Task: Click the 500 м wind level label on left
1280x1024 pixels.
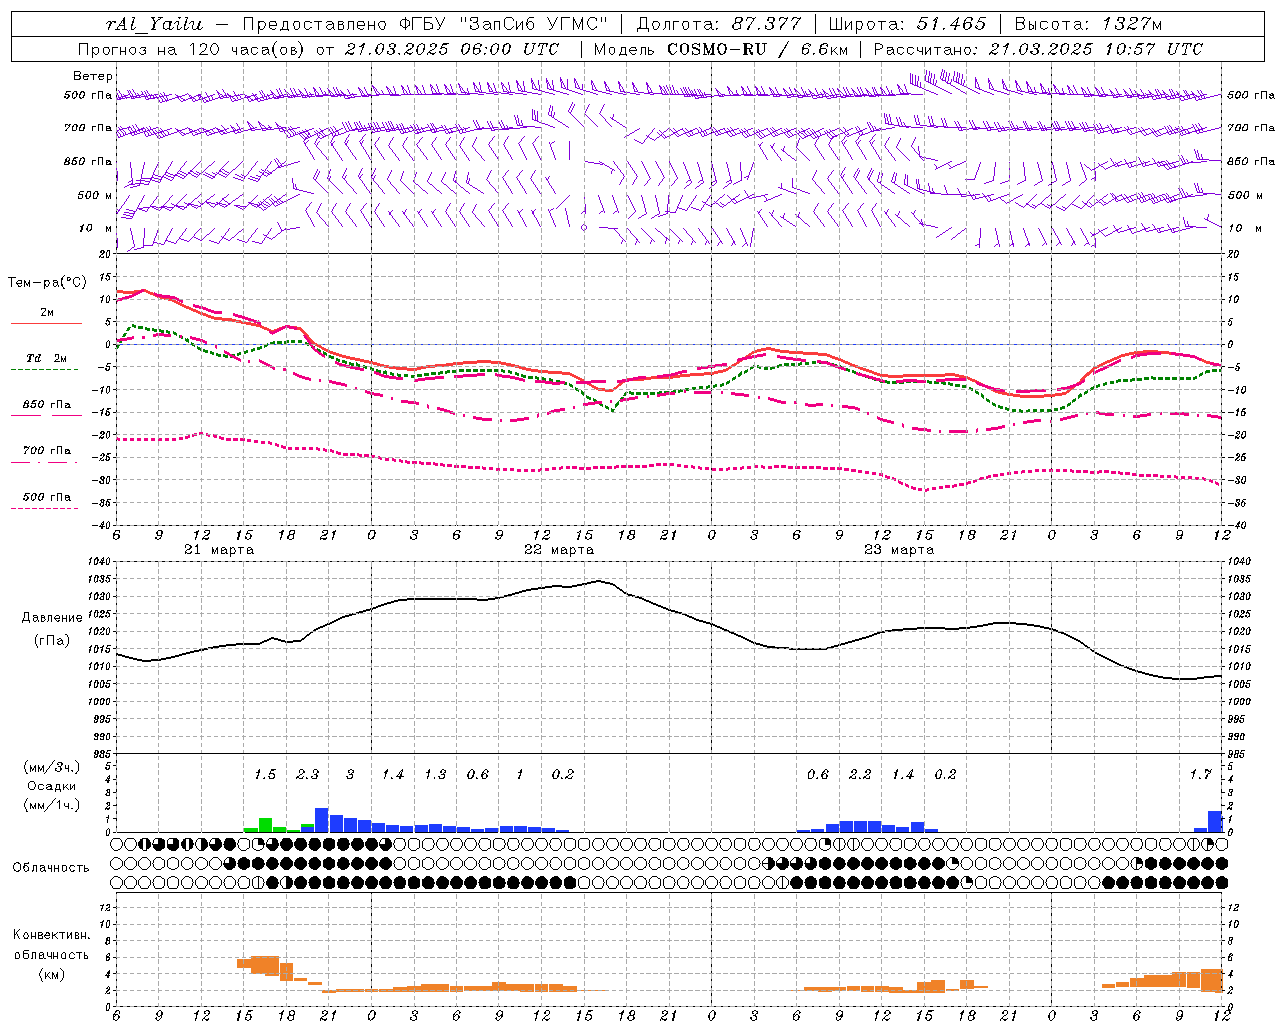Action: pyautogui.click(x=95, y=195)
